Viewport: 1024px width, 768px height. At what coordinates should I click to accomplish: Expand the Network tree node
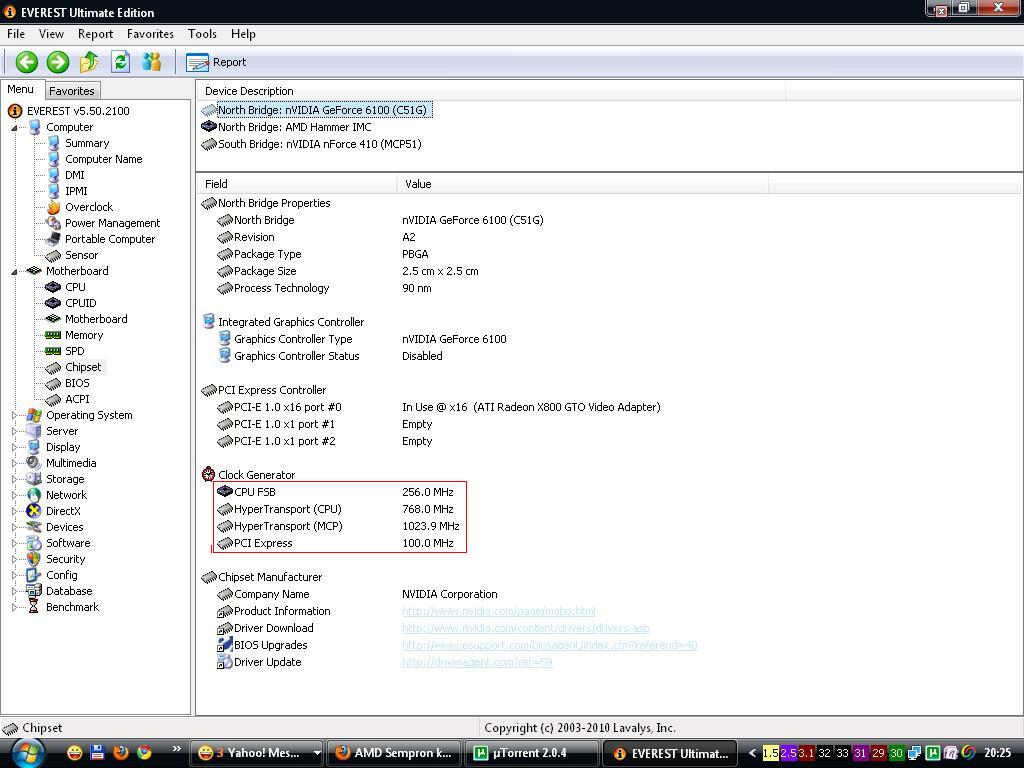point(14,495)
